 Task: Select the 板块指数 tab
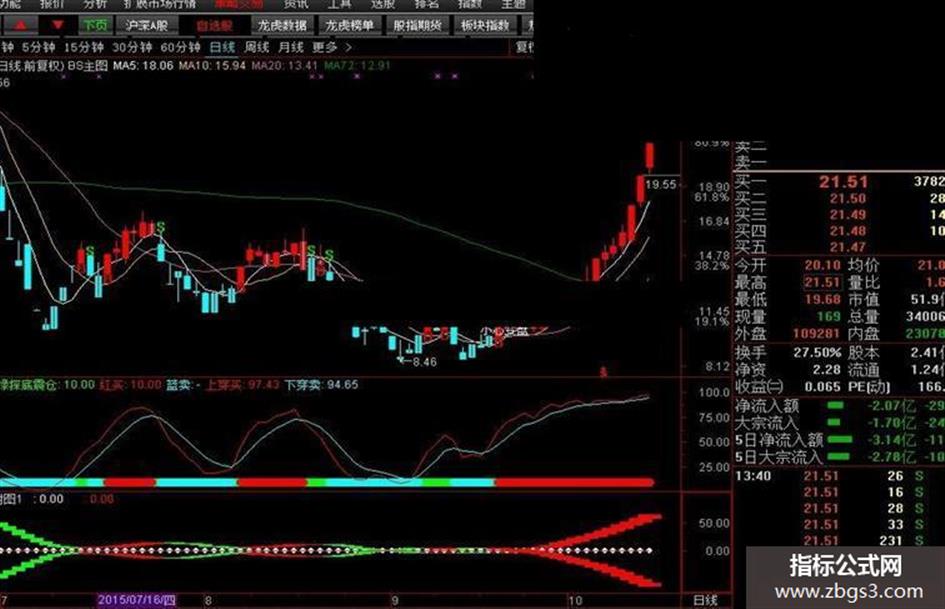click(x=485, y=25)
